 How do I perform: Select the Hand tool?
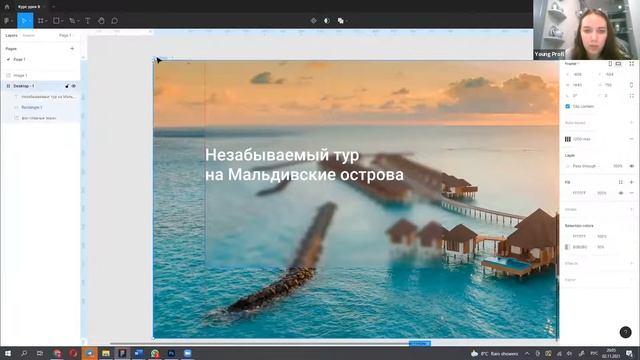coord(101,20)
